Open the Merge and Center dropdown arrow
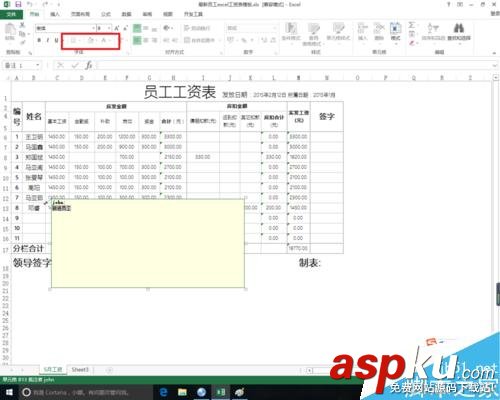500x400 pixels. [x=219, y=40]
